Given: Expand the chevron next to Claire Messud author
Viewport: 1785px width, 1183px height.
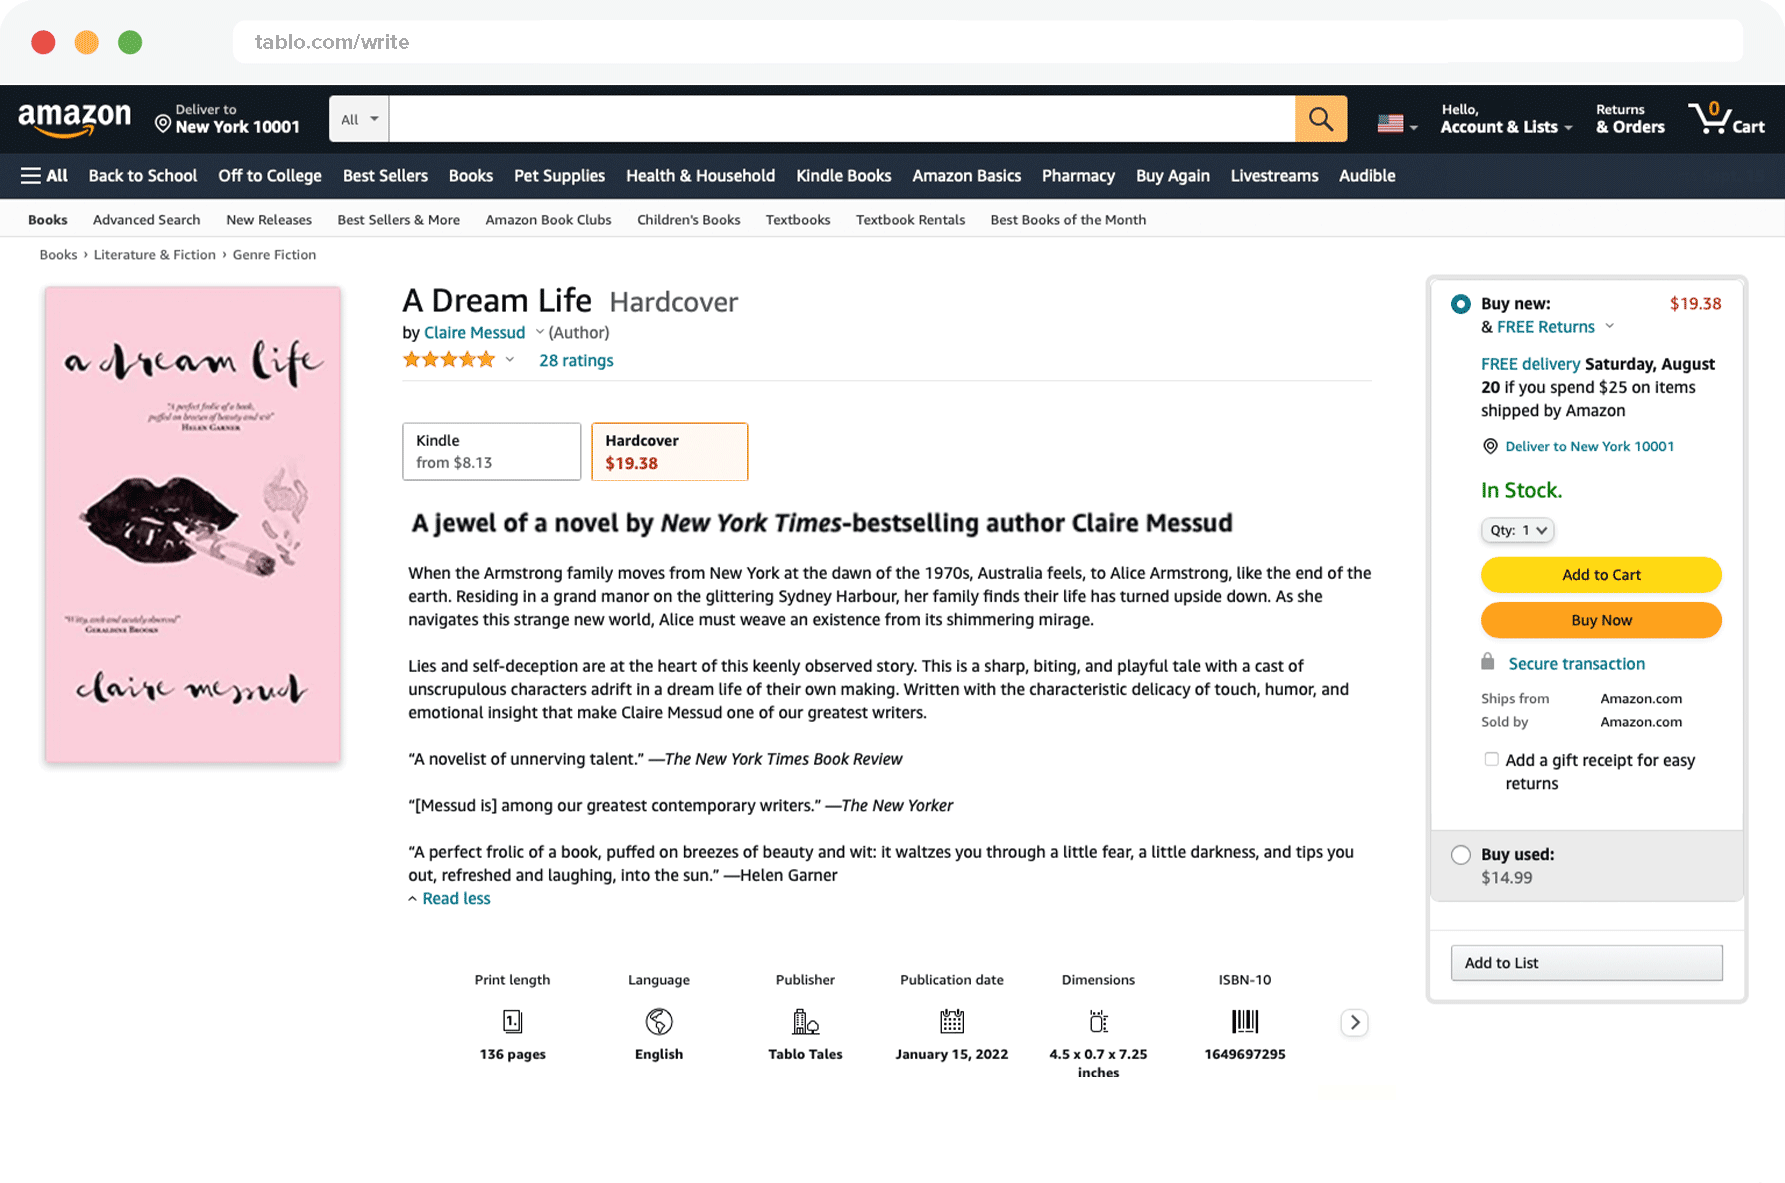Looking at the screenshot, I should [540, 332].
